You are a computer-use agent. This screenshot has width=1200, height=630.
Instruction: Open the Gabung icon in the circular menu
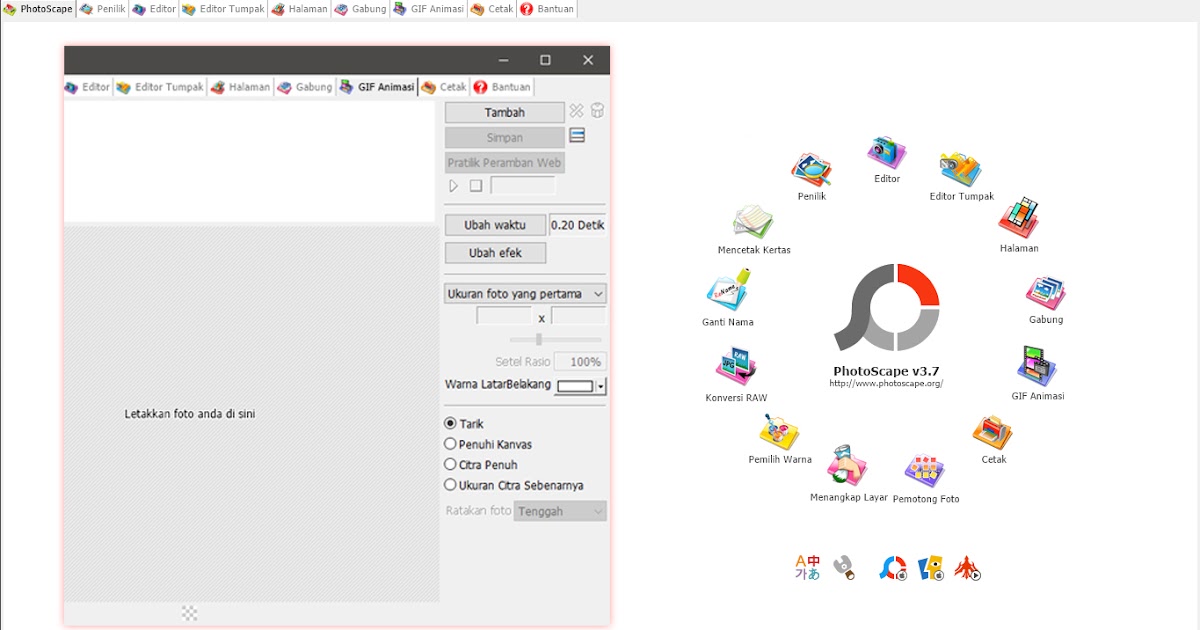click(1046, 293)
